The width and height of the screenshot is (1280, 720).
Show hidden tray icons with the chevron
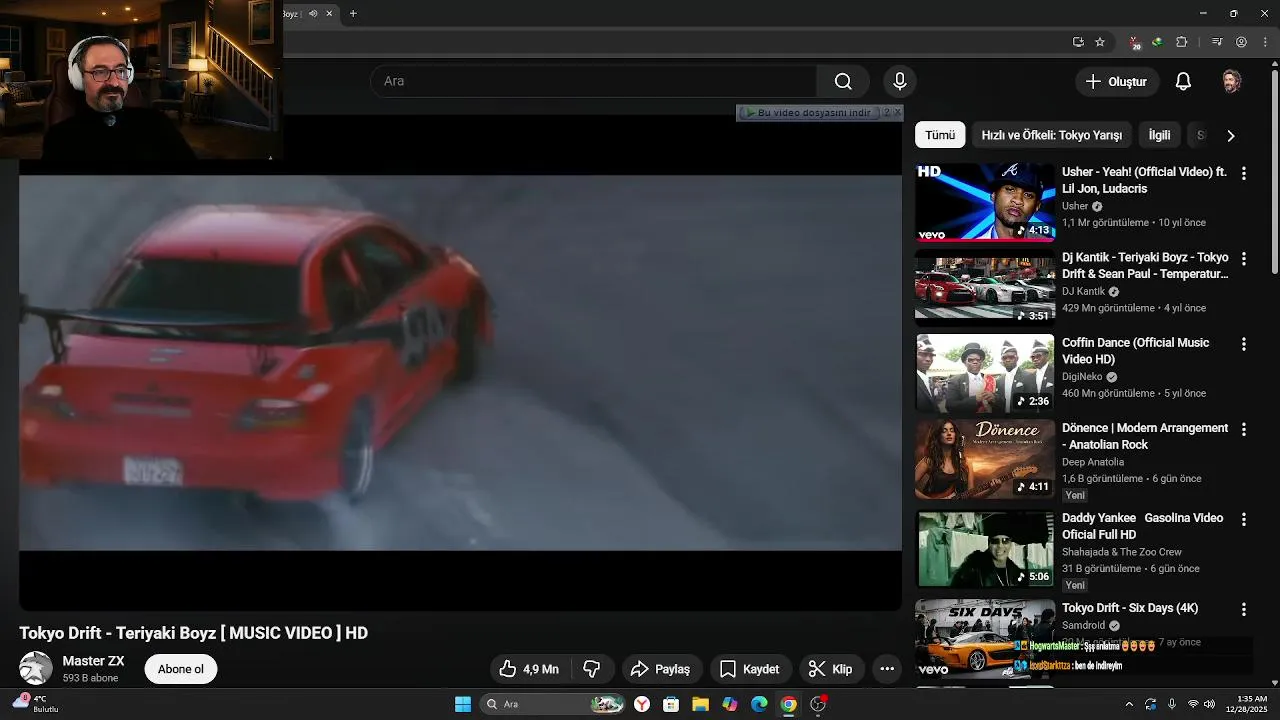(x=1129, y=704)
